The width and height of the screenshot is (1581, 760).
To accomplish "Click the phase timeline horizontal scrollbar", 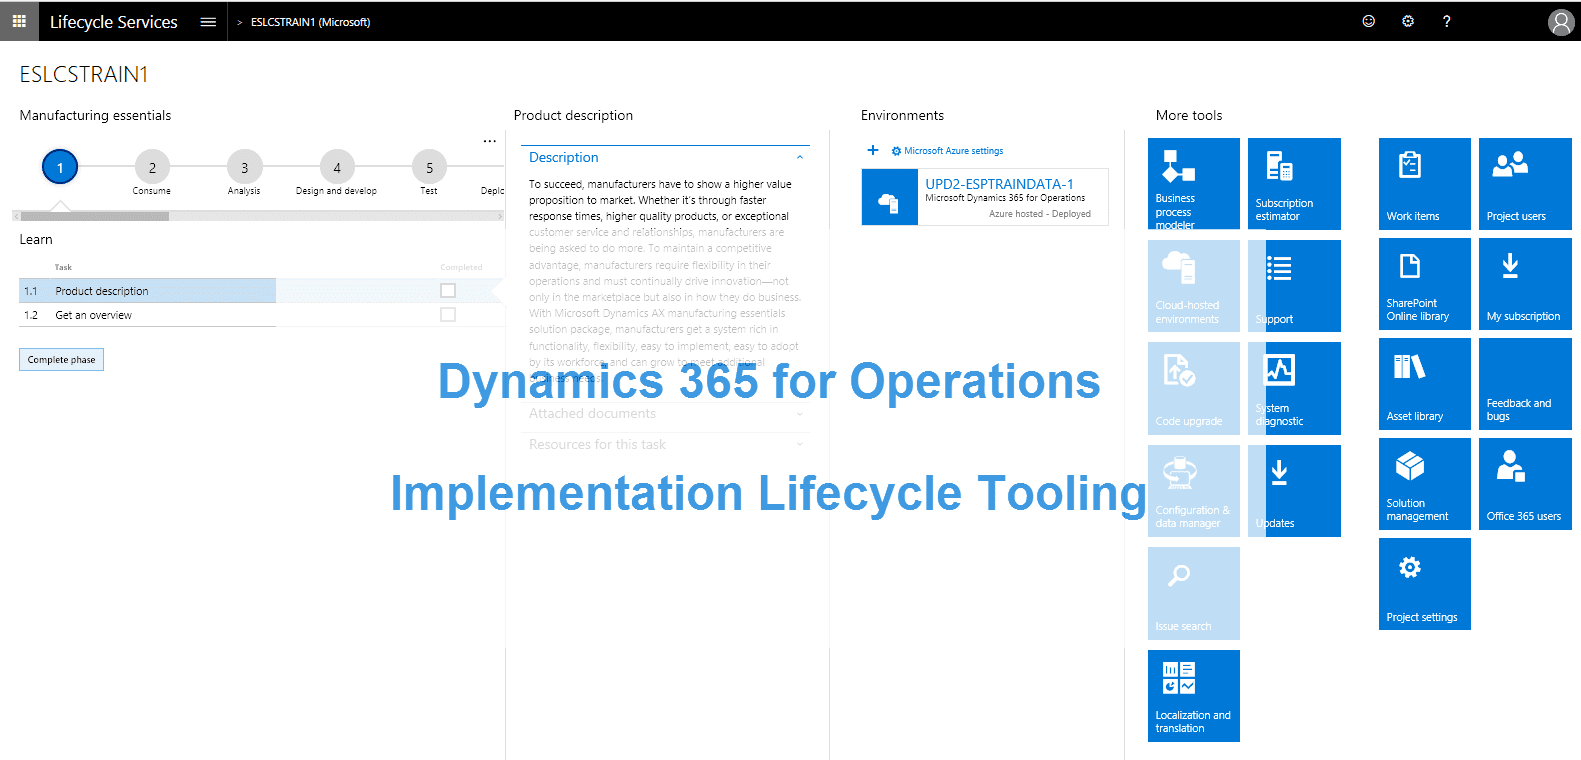I will coord(95,216).
